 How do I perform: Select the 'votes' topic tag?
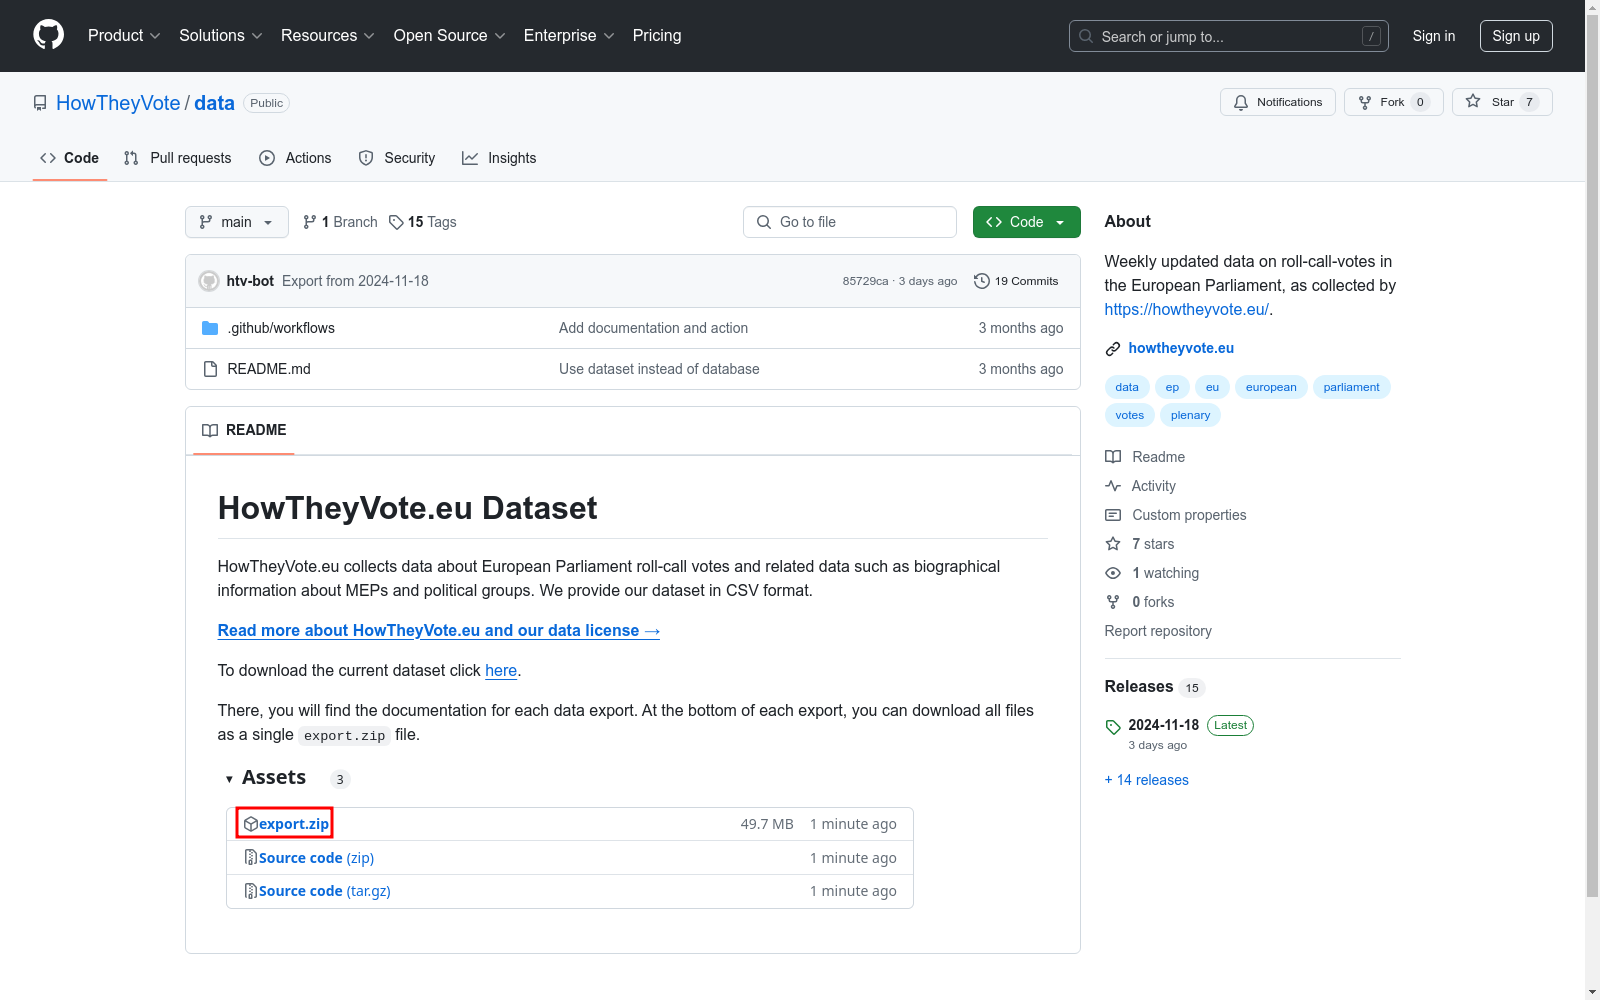pos(1130,415)
